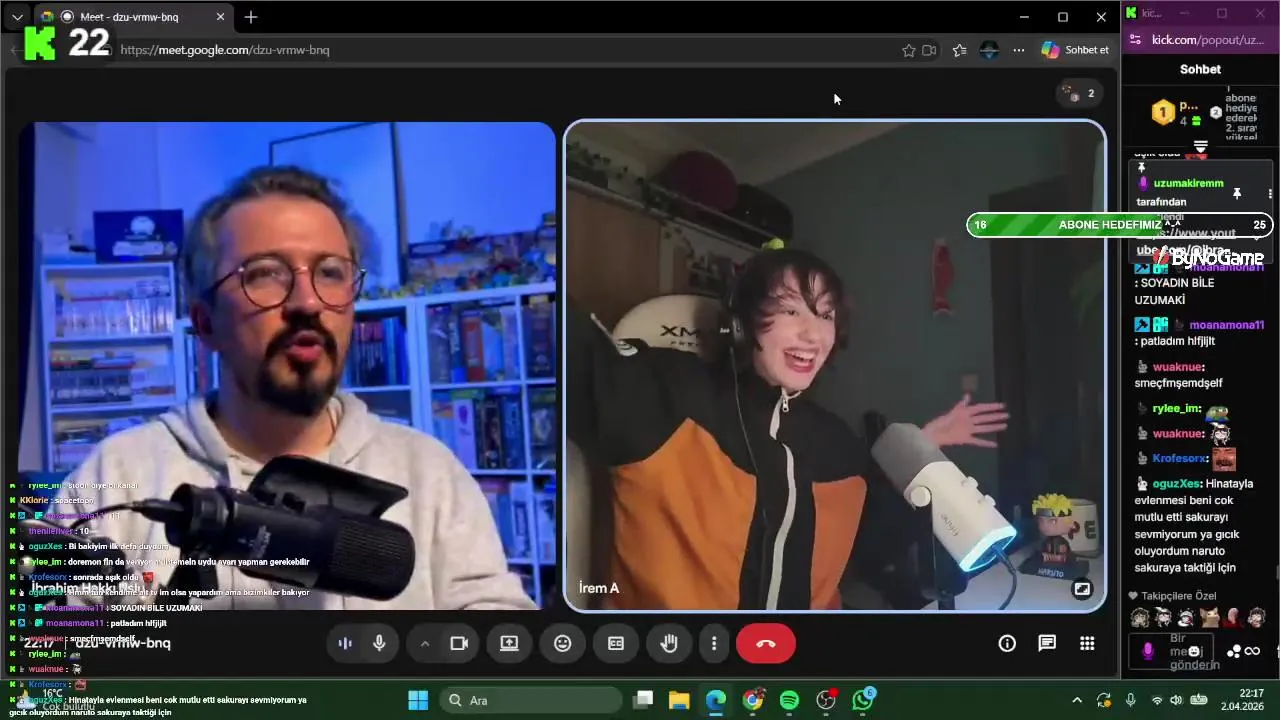Click purple microphone badge in message box
The height and width of the screenshot is (720, 1280).
point(1148,651)
